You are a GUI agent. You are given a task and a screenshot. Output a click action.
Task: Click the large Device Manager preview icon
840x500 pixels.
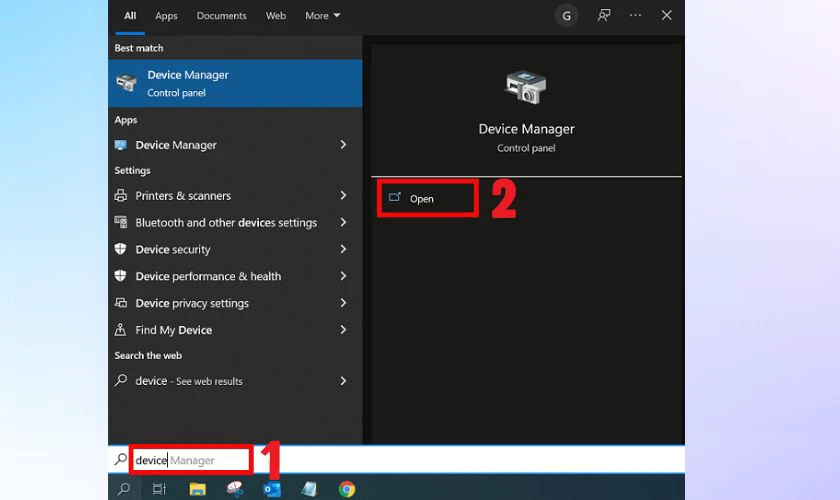526,87
